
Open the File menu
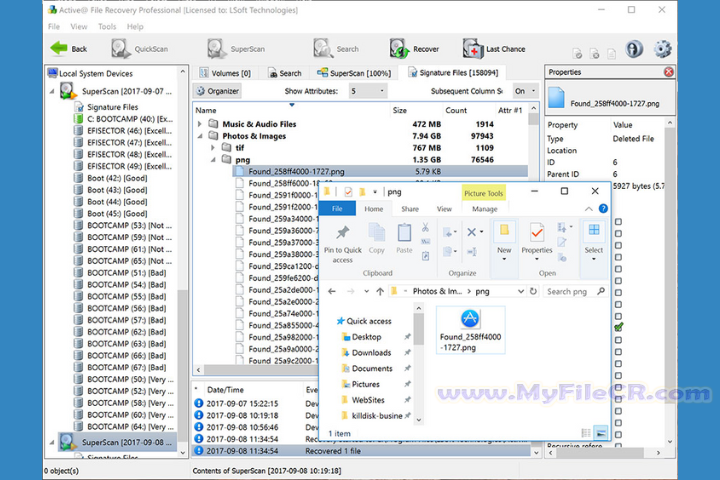(54, 27)
